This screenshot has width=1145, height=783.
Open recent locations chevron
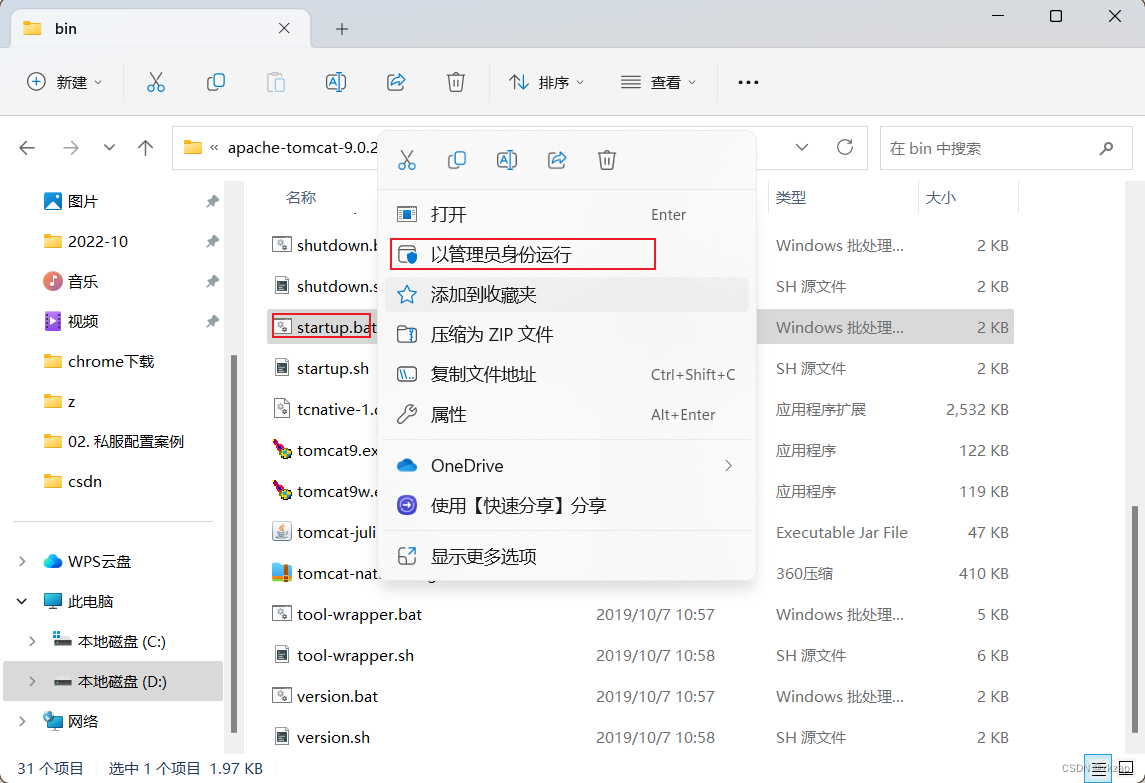tap(110, 148)
